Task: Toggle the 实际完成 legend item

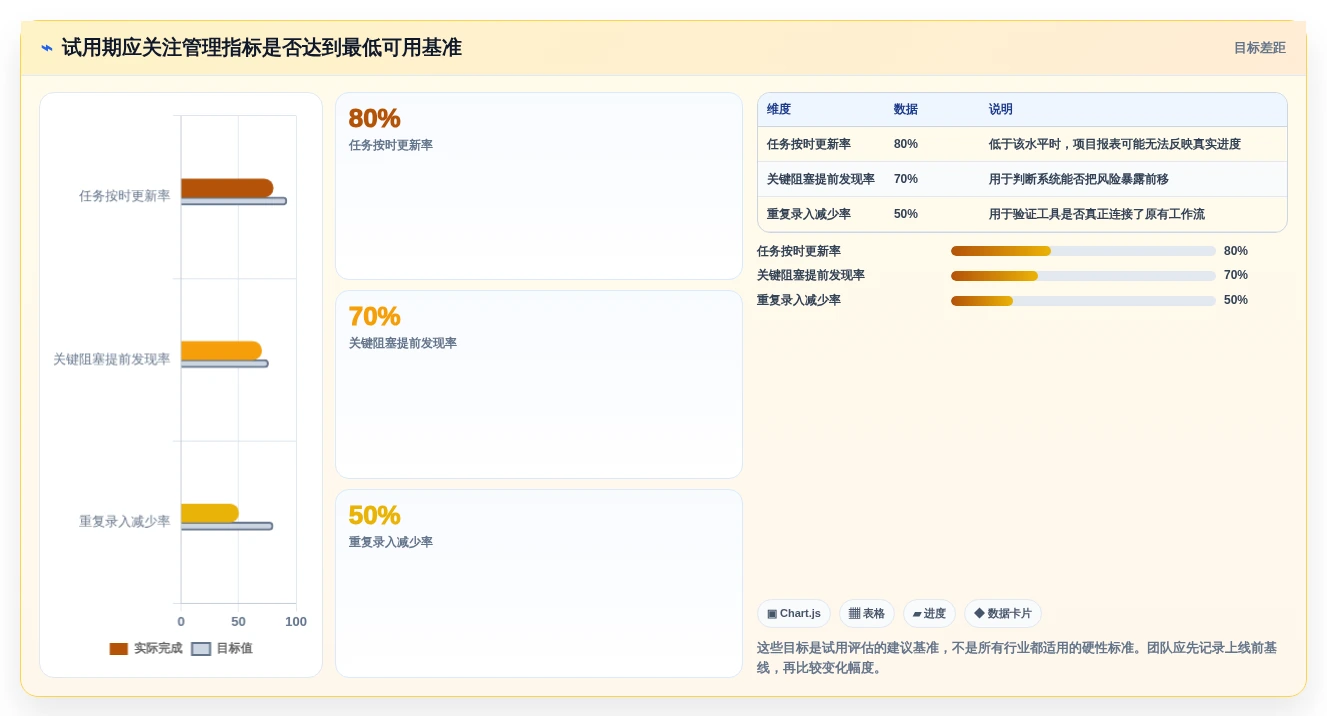Action: pos(146,648)
